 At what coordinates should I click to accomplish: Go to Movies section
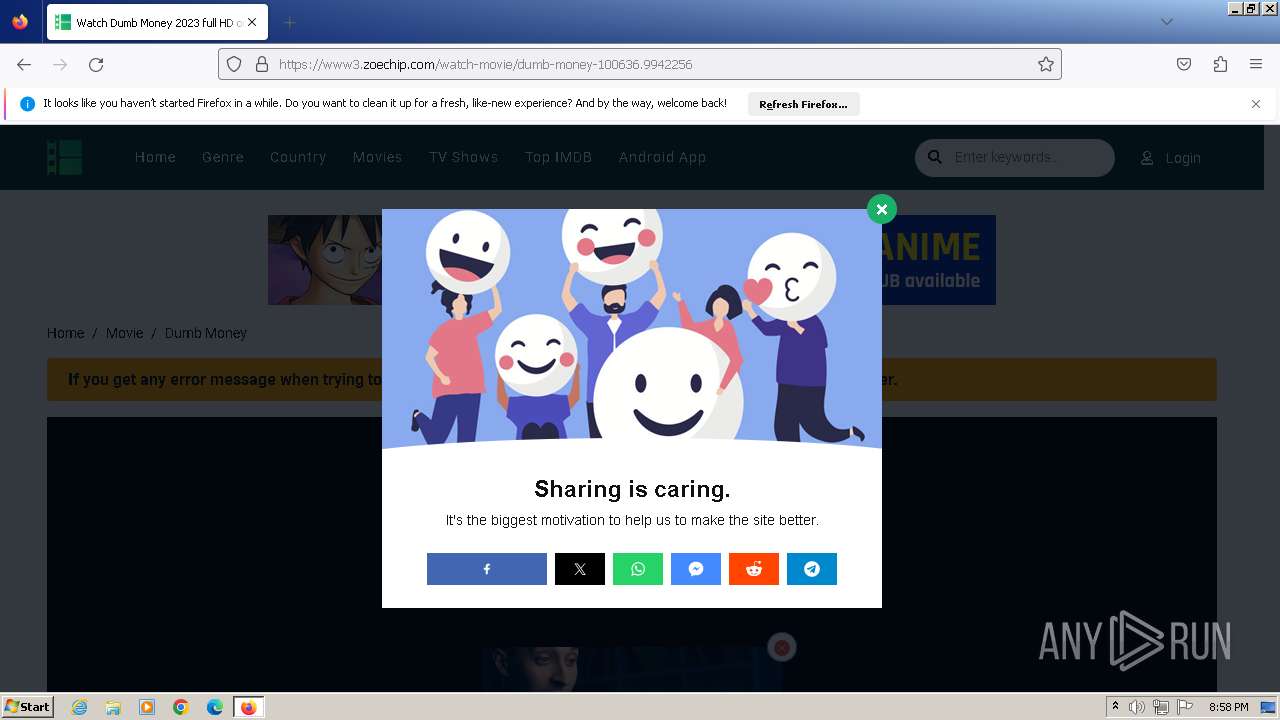pos(377,157)
